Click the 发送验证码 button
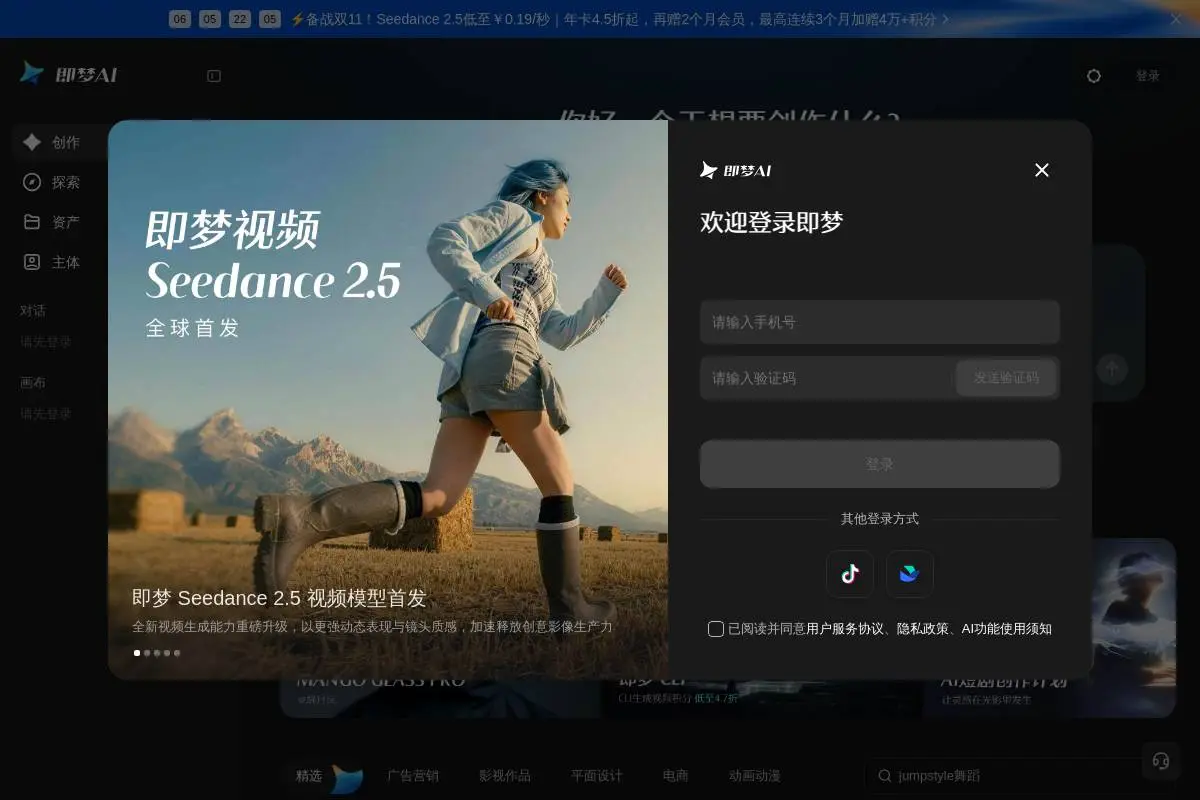The width and height of the screenshot is (1200, 800). (x=1006, y=378)
